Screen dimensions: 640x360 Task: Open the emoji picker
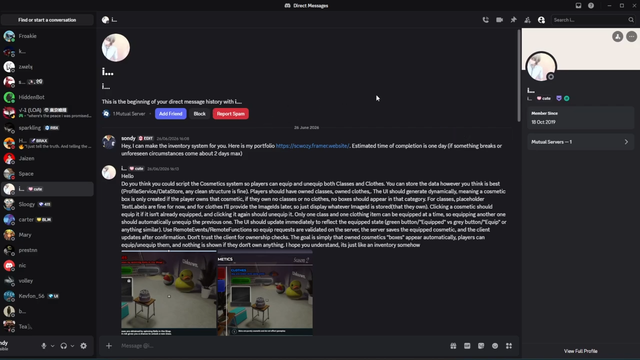pos(495,346)
